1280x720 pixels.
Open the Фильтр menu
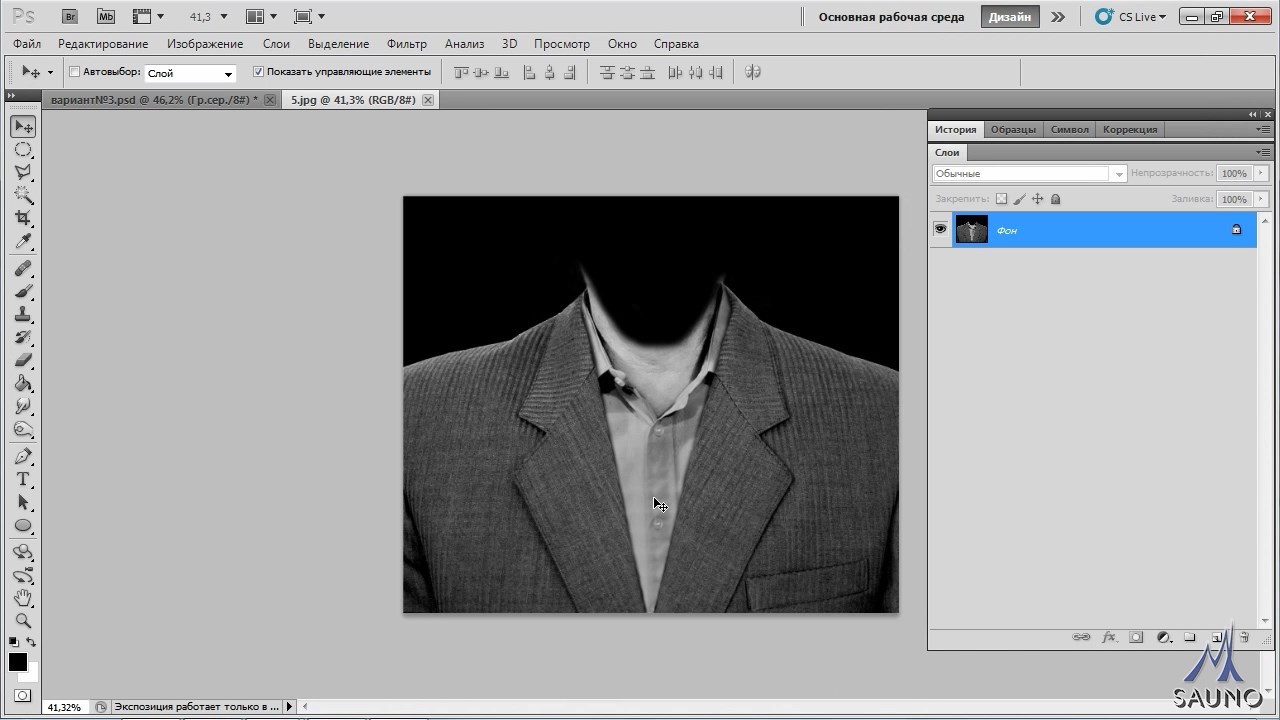pos(406,44)
